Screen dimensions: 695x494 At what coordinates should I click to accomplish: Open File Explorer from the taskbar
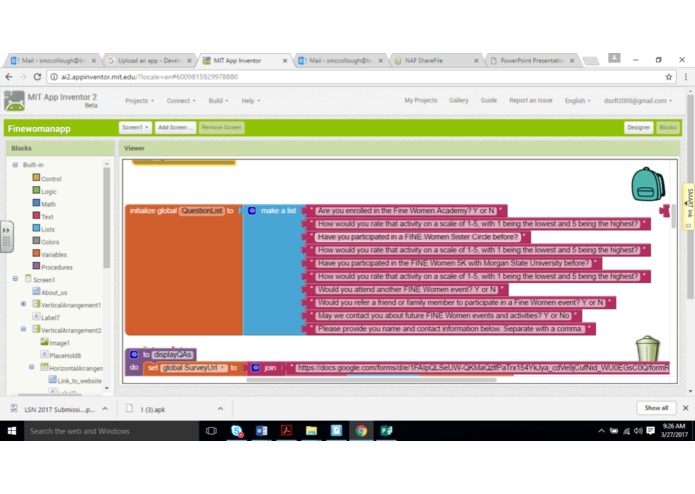point(311,431)
